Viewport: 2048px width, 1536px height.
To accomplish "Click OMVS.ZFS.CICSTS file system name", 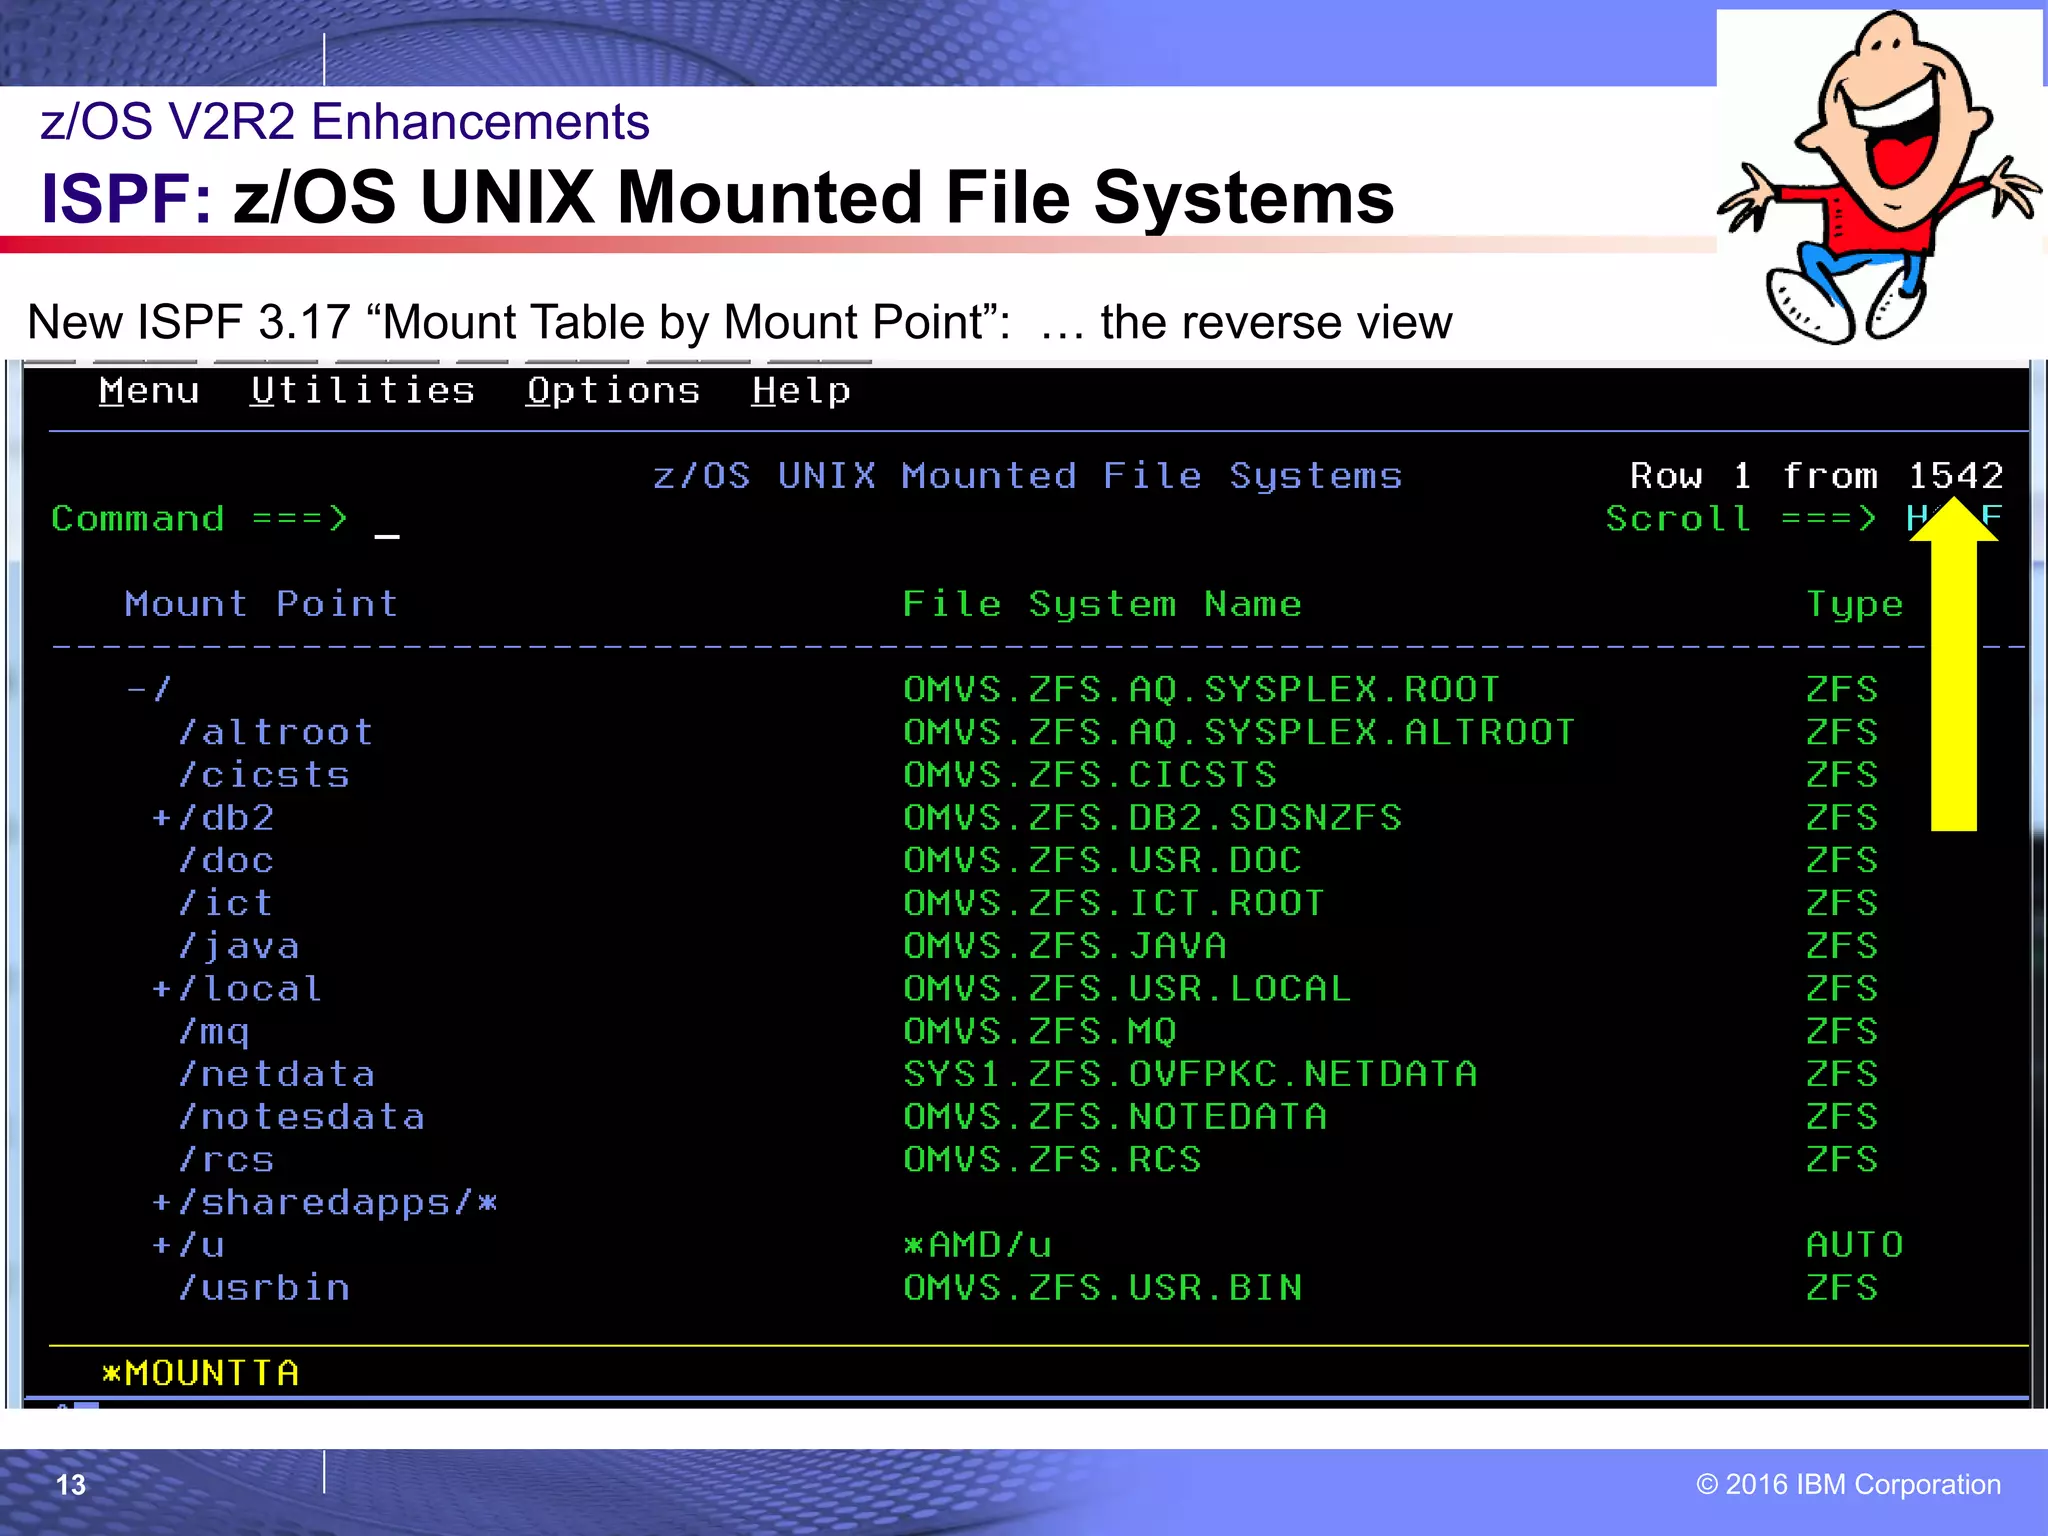I will click(1090, 775).
